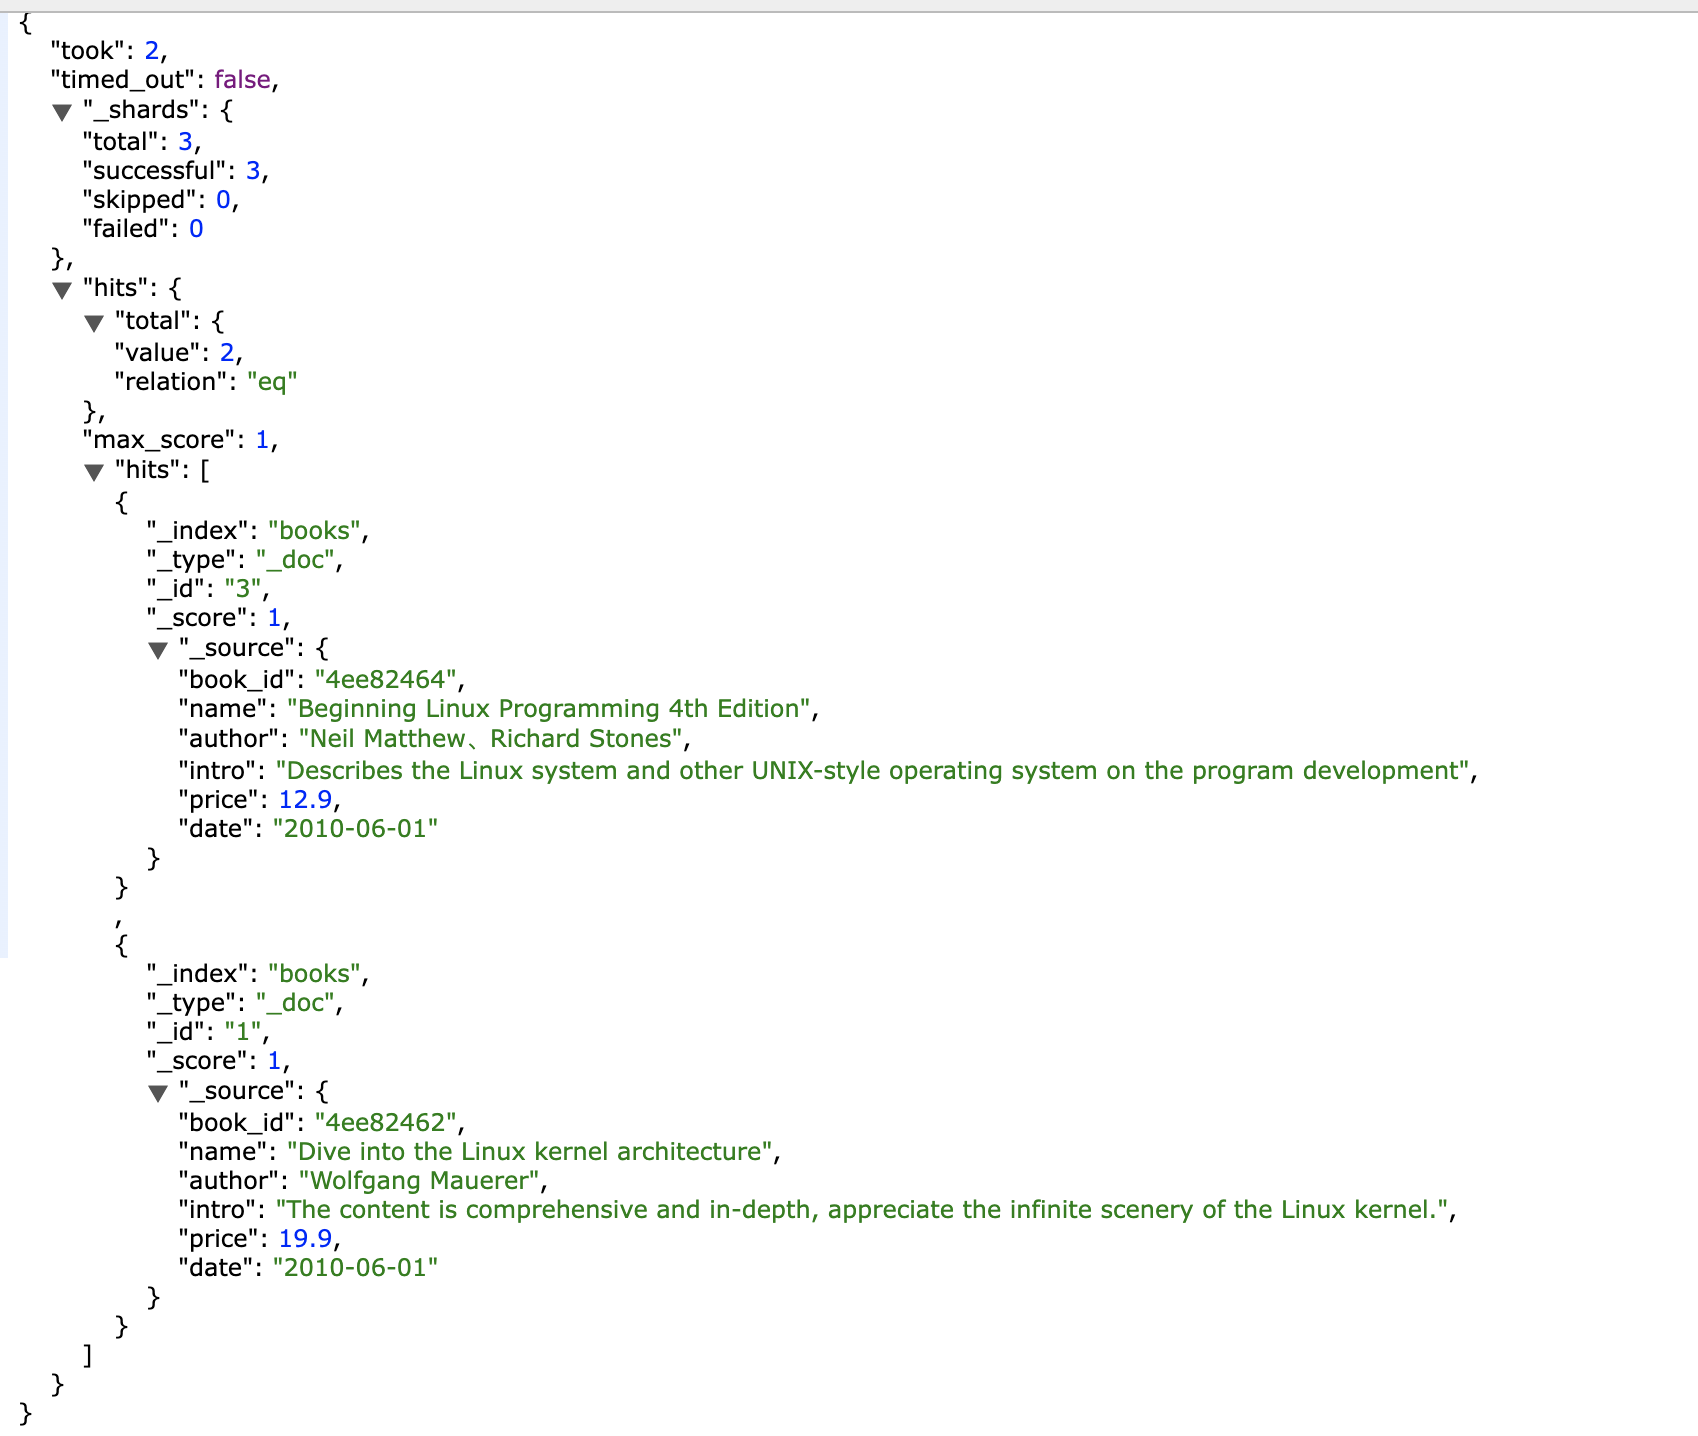
Task: Collapse "_source" of book 4ee82464
Action: tap(158, 650)
